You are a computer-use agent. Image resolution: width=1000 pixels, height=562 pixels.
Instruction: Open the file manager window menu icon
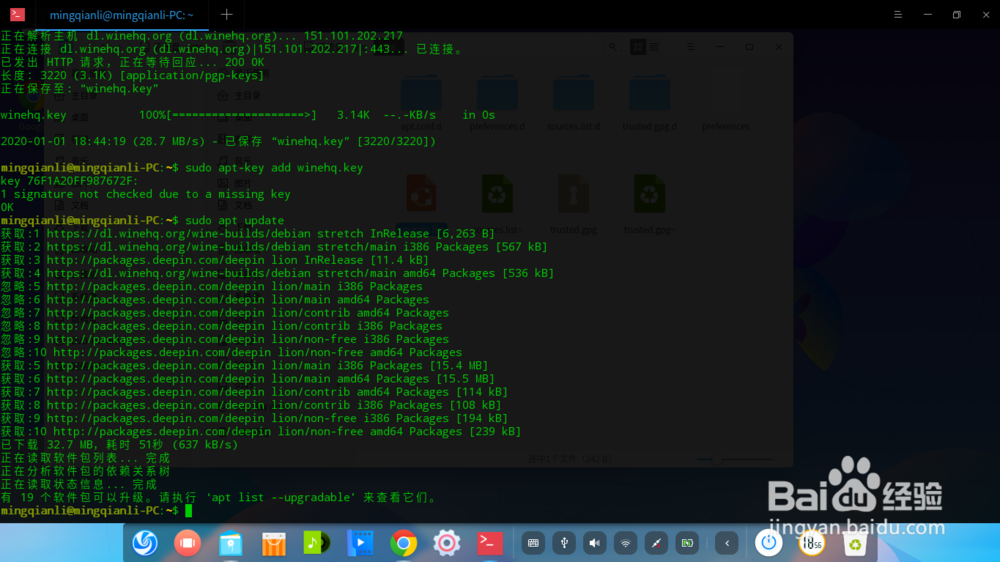pos(690,47)
